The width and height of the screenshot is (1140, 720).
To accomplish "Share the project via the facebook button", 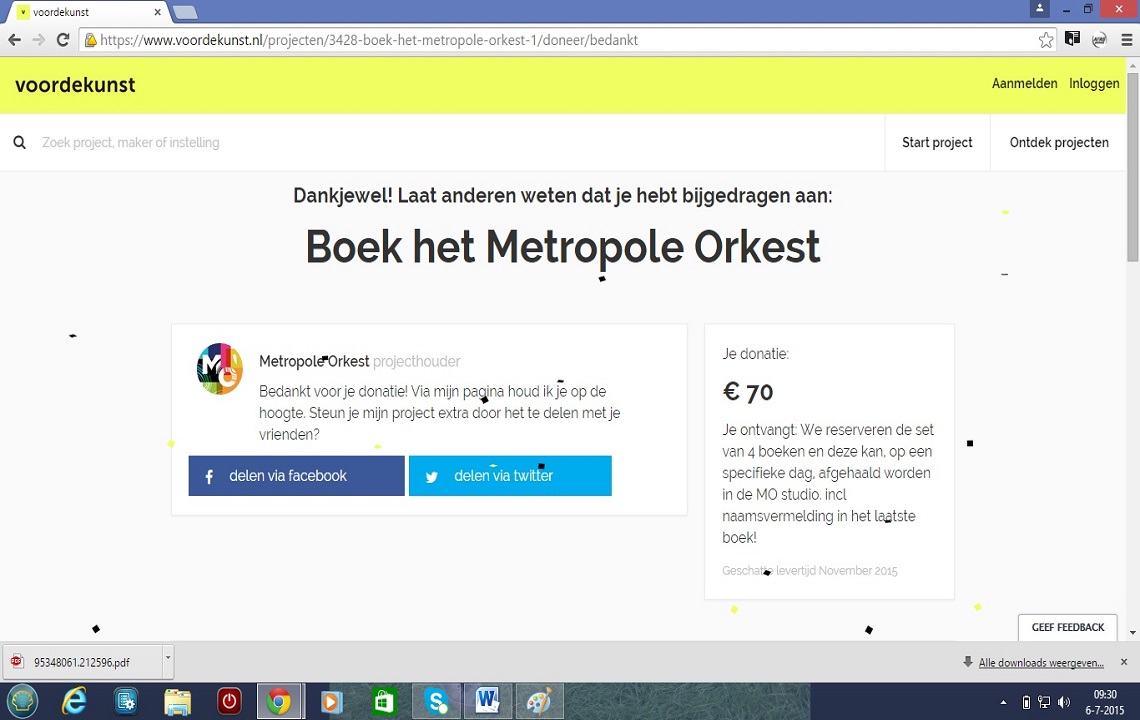I will pos(297,476).
